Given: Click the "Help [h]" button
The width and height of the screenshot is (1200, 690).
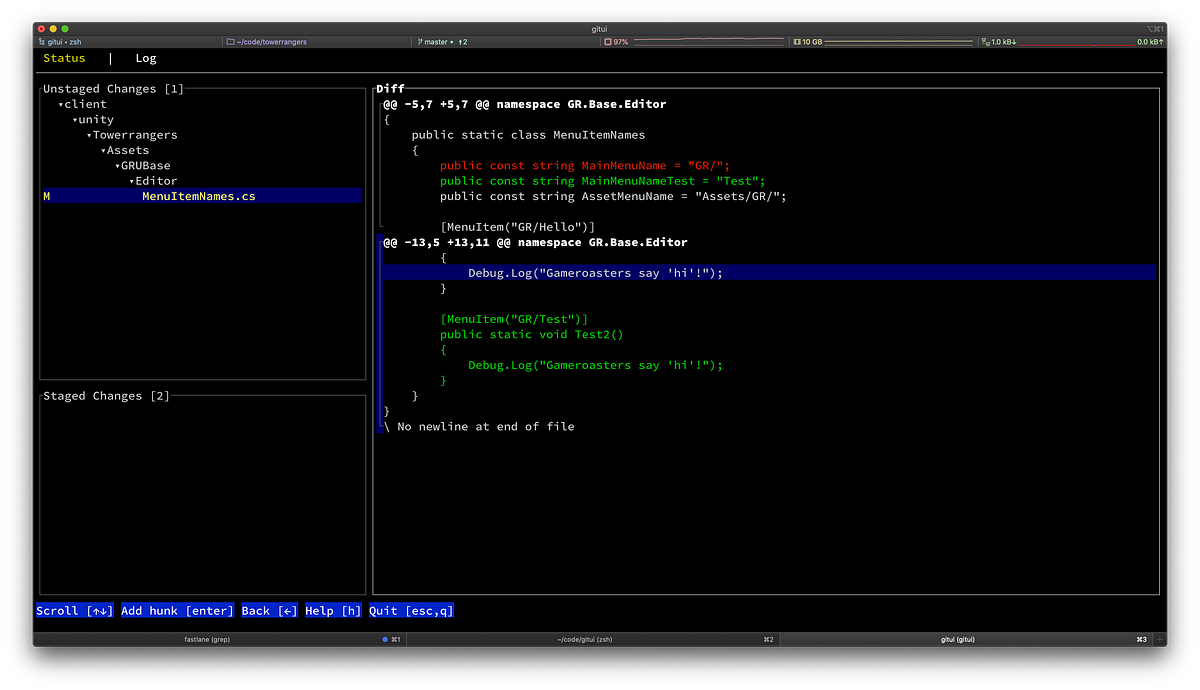Looking at the screenshot, I should point(332,610).
